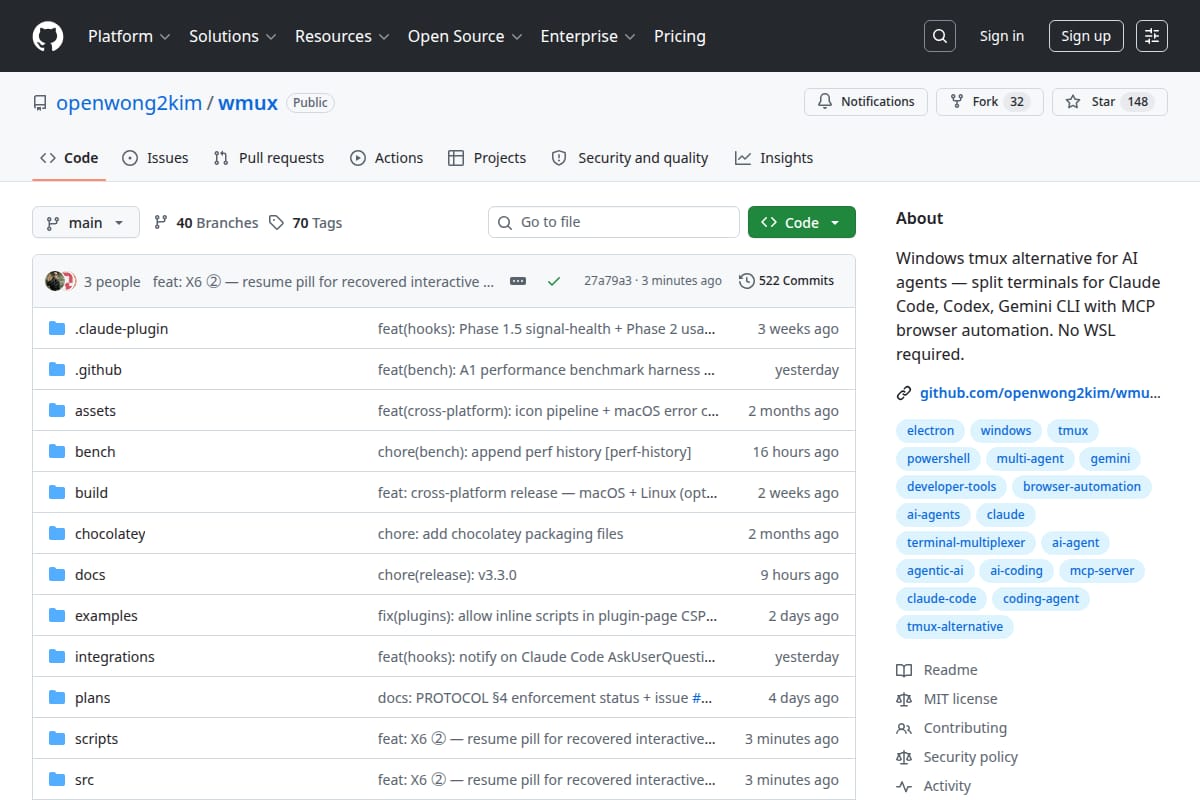1200x800 pixels.
Task: Switch to the Pull requests tab
Action: (x=269, y=158)
